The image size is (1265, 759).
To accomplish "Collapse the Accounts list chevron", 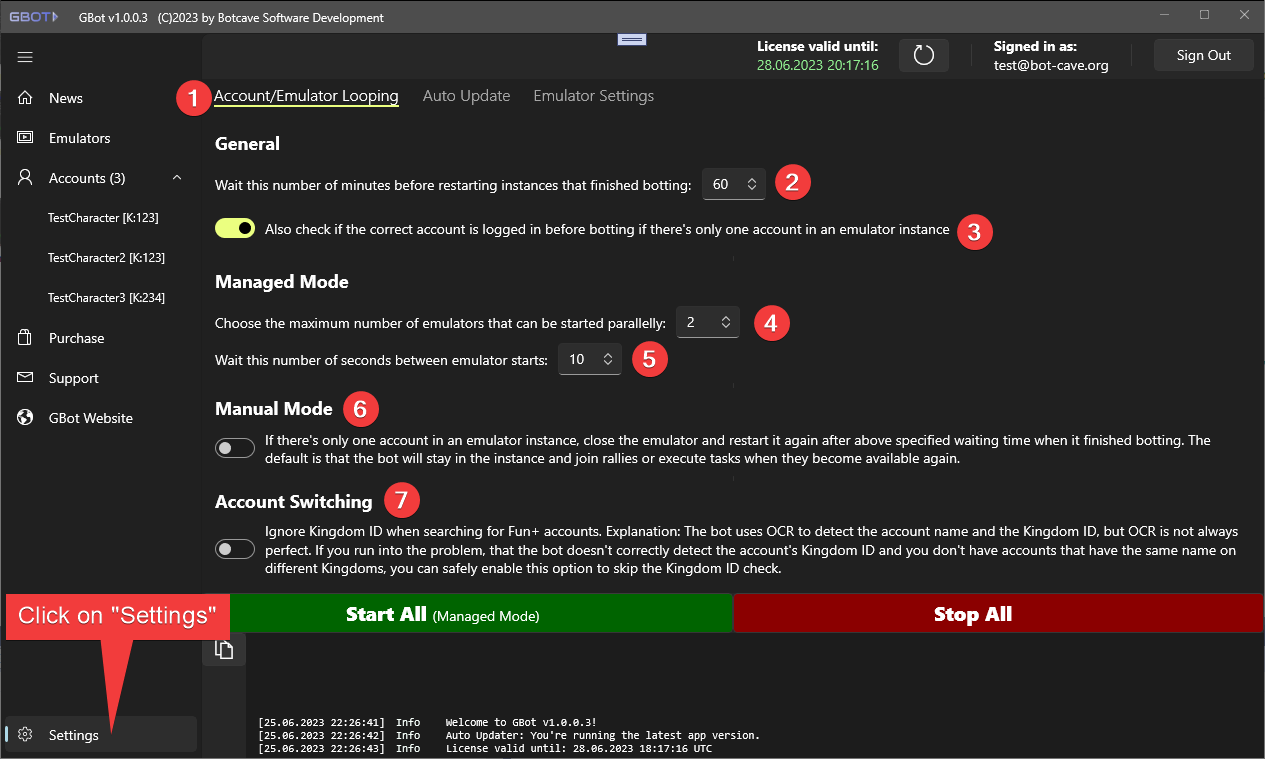I will tap(177, 178).
